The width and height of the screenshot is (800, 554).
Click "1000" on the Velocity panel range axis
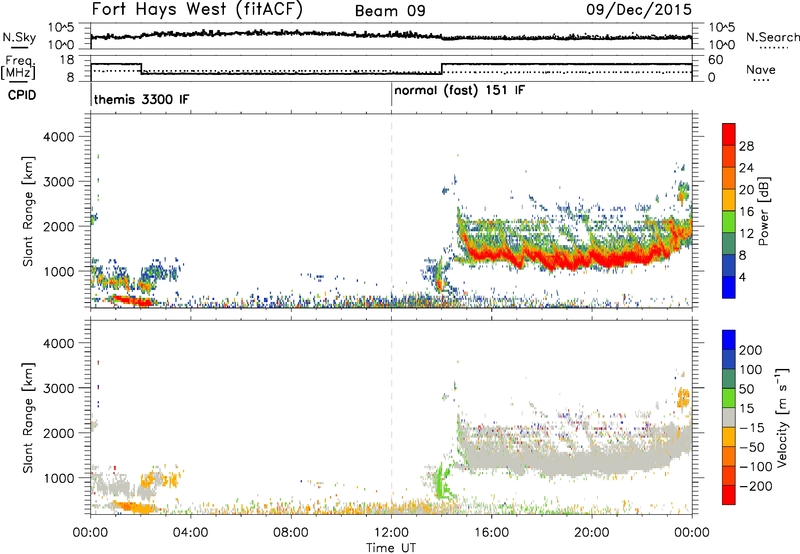[58, 478]
